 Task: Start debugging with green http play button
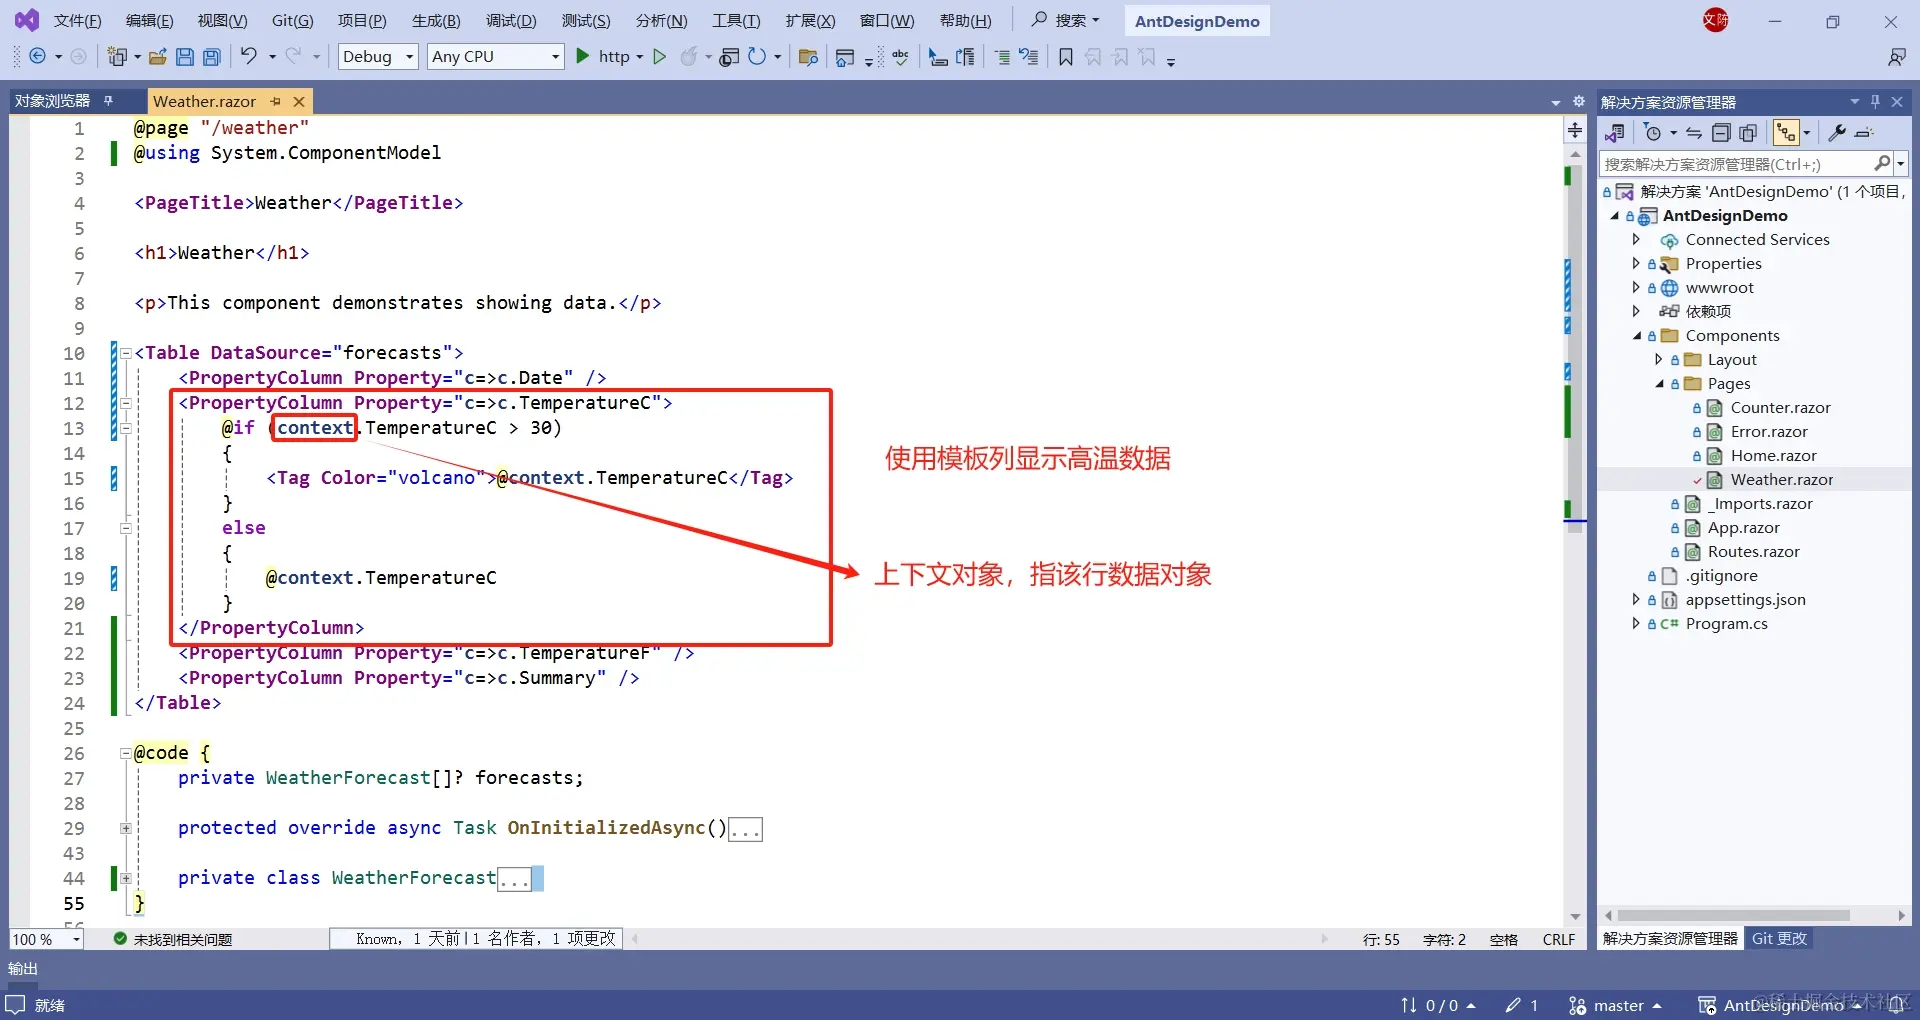pos(583,56)
